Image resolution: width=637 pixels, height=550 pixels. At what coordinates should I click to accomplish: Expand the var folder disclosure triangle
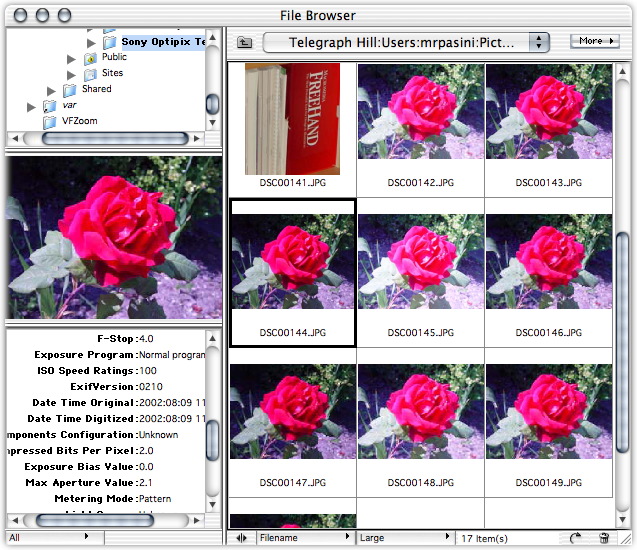(32, 105)
